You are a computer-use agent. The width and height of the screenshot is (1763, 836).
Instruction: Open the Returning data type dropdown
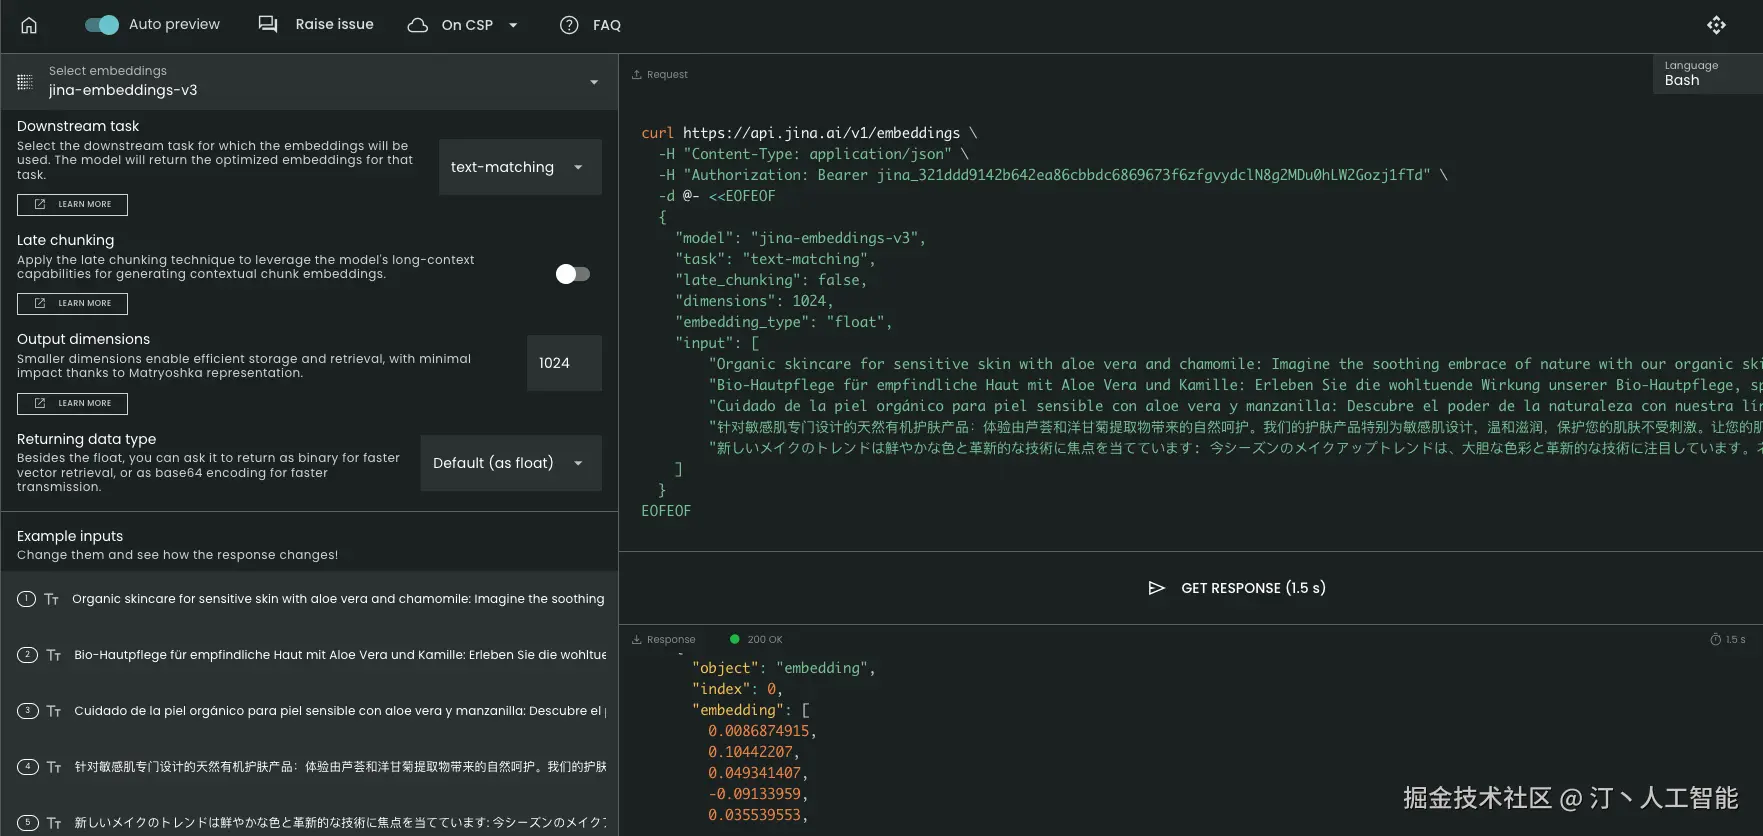510,463
